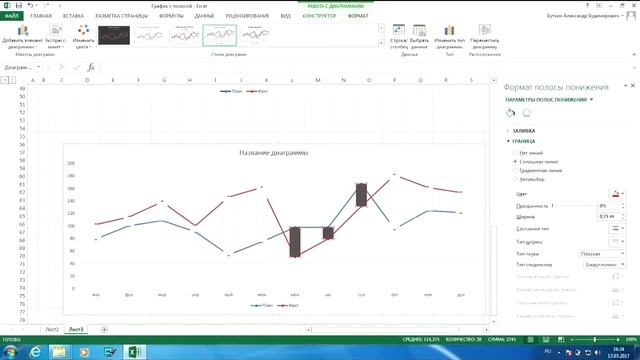Open the ФАЙЛ (File) tab
The width and height of the screenshot is (640, 360).
(x=11, y=16)
